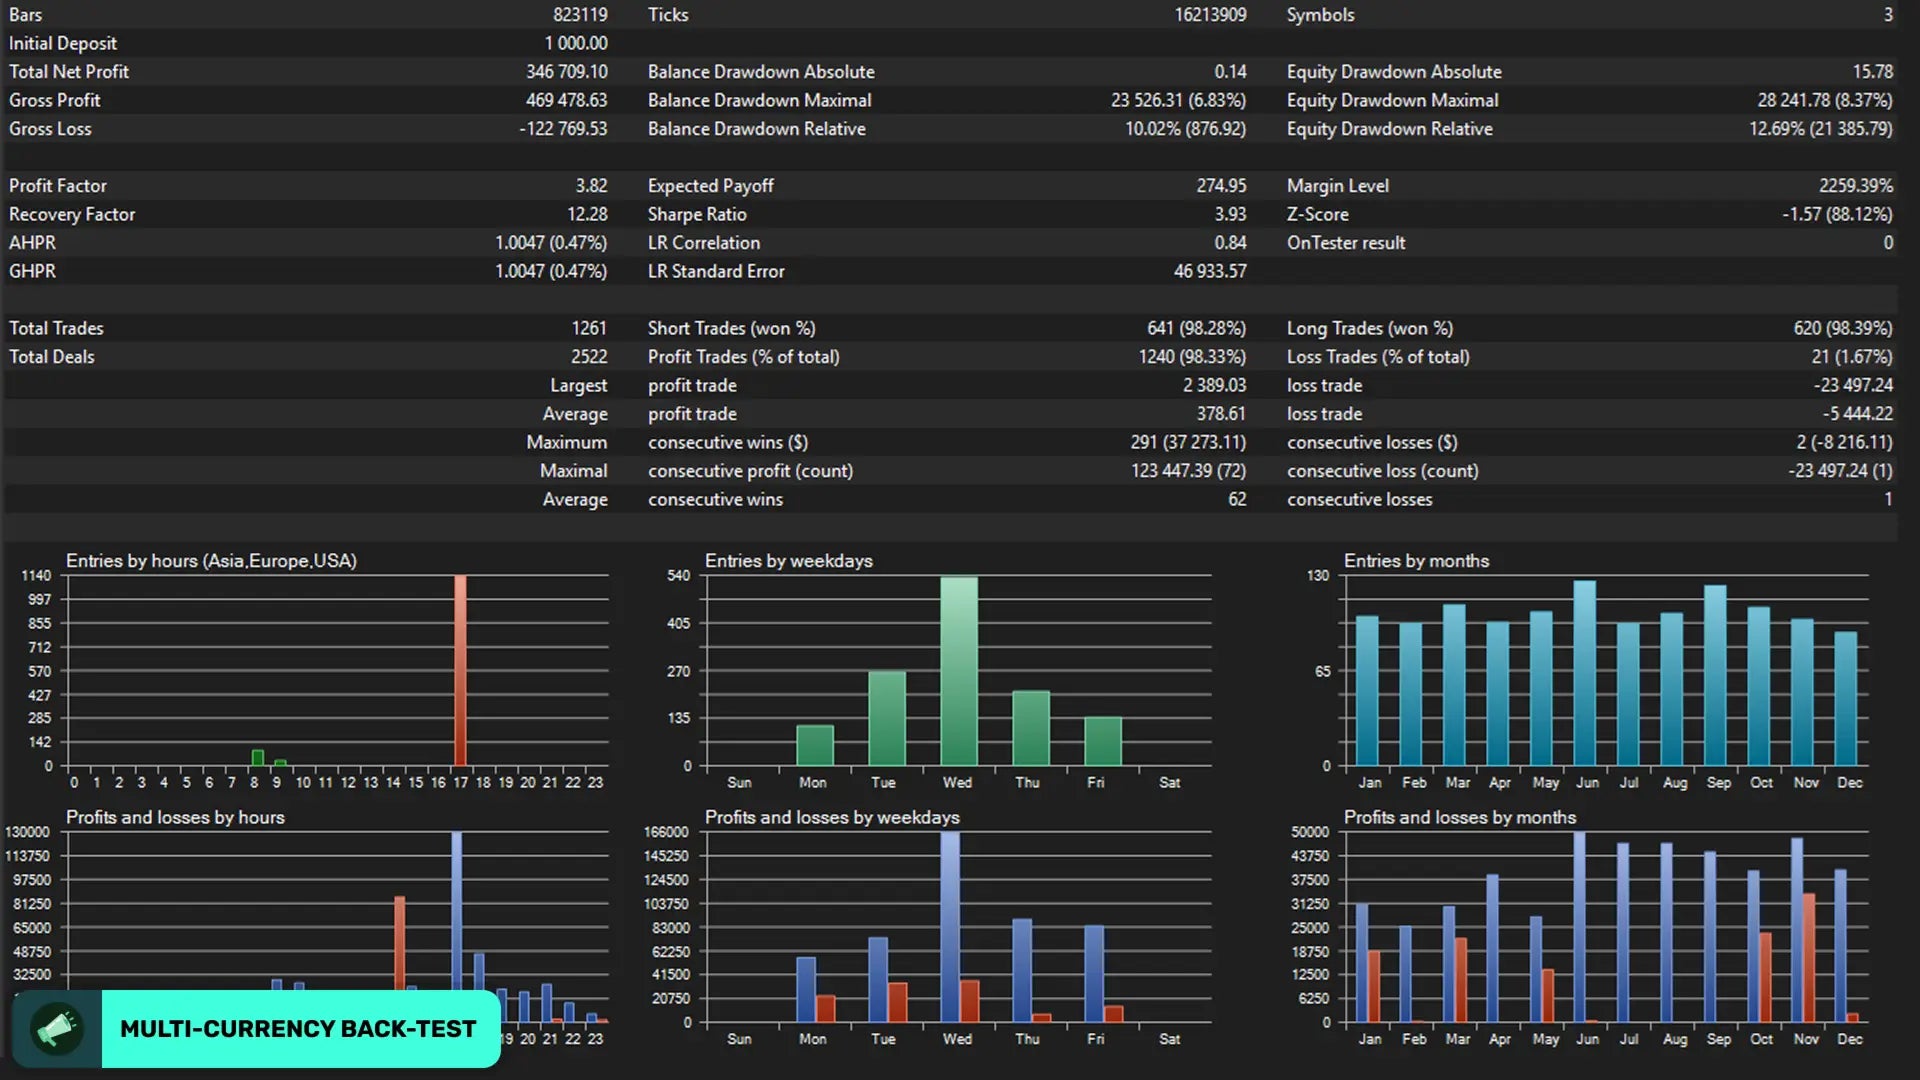
Task: Select the Equity Drawdown Maximal value 28 241.78 (8.37%)
Action: coord(1824,100)
